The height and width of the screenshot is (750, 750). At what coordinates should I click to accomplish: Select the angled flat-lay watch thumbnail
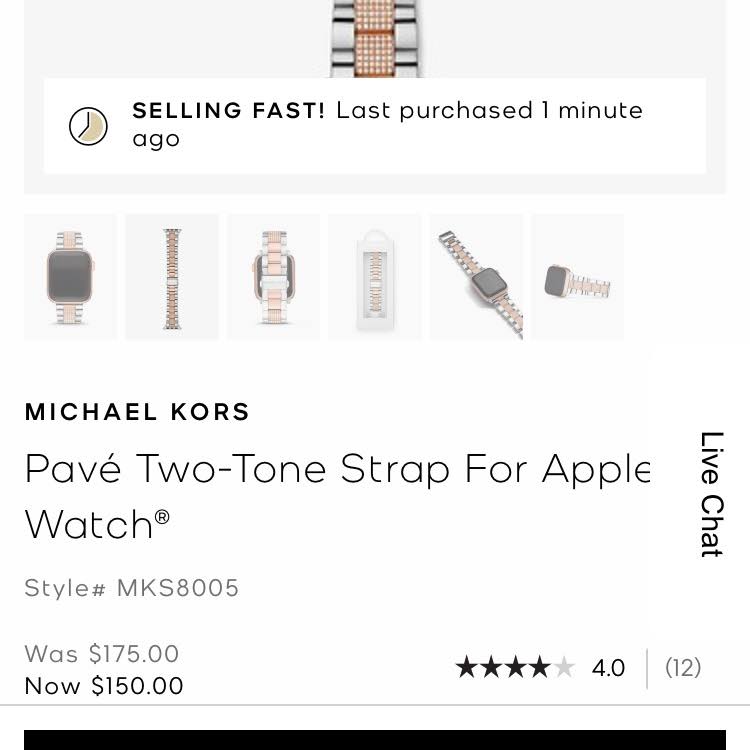tap(476, 277)
